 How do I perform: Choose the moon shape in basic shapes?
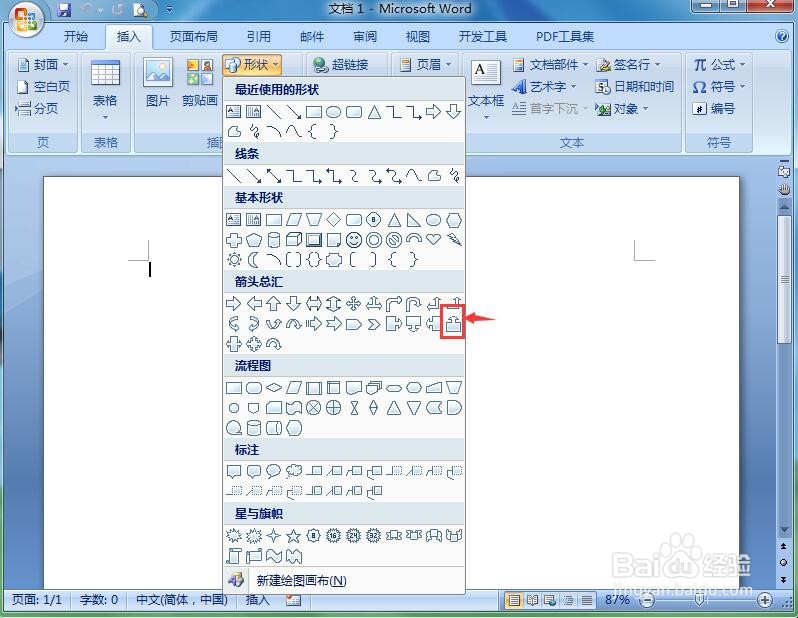(253, 260)
